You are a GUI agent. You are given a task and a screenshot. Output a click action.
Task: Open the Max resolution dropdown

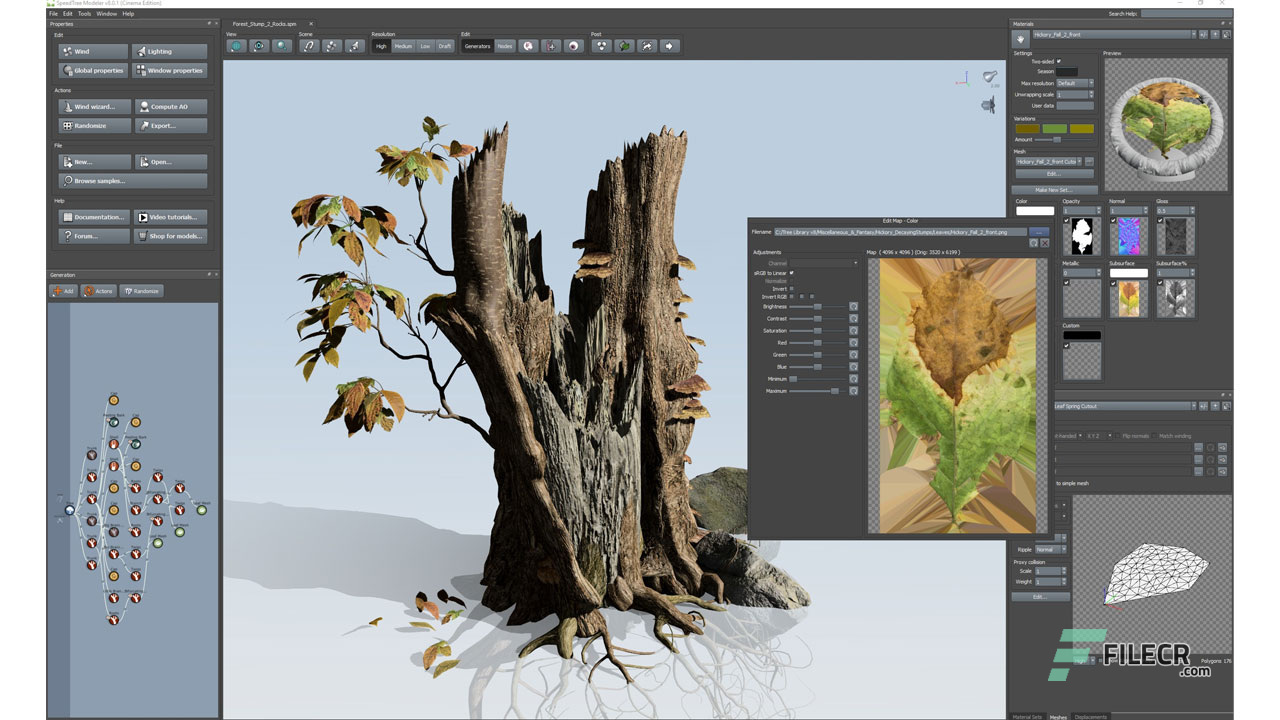(1091, 83)
